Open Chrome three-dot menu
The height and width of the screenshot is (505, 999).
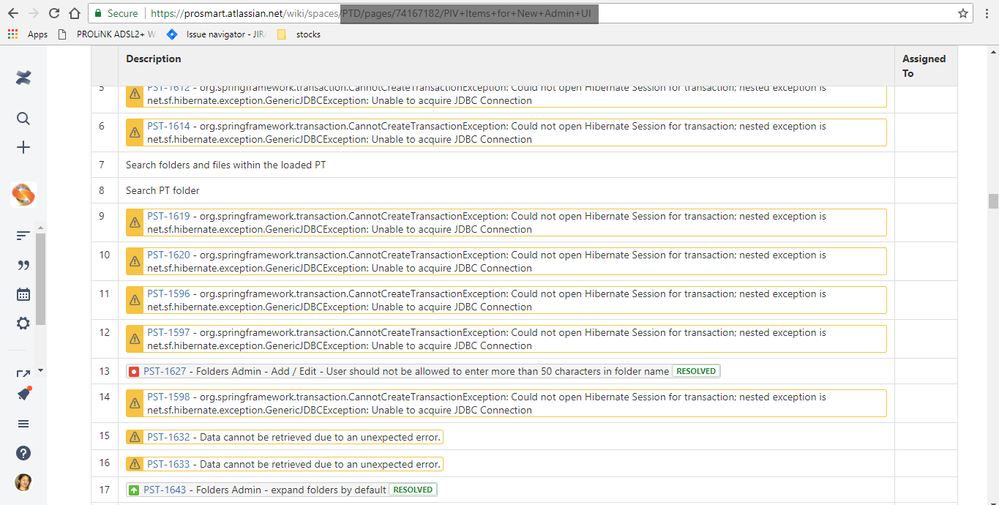pos(986,13)
